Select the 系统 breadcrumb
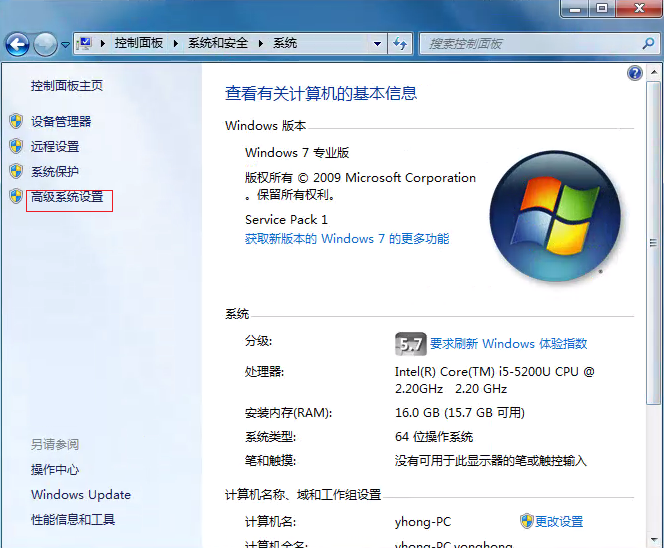The width and height of the screenshot is (664, 548). tap(285, 43)
